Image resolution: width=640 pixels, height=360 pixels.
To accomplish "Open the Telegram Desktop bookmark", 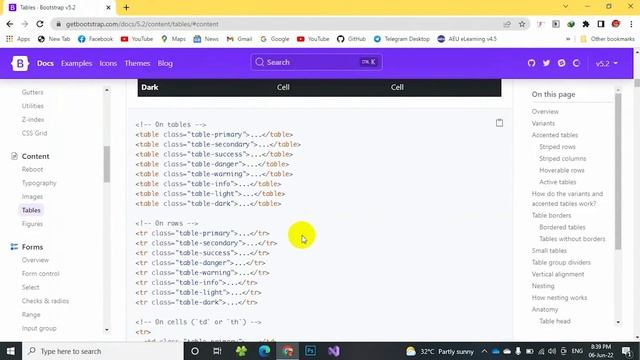I will click(402, 39).
